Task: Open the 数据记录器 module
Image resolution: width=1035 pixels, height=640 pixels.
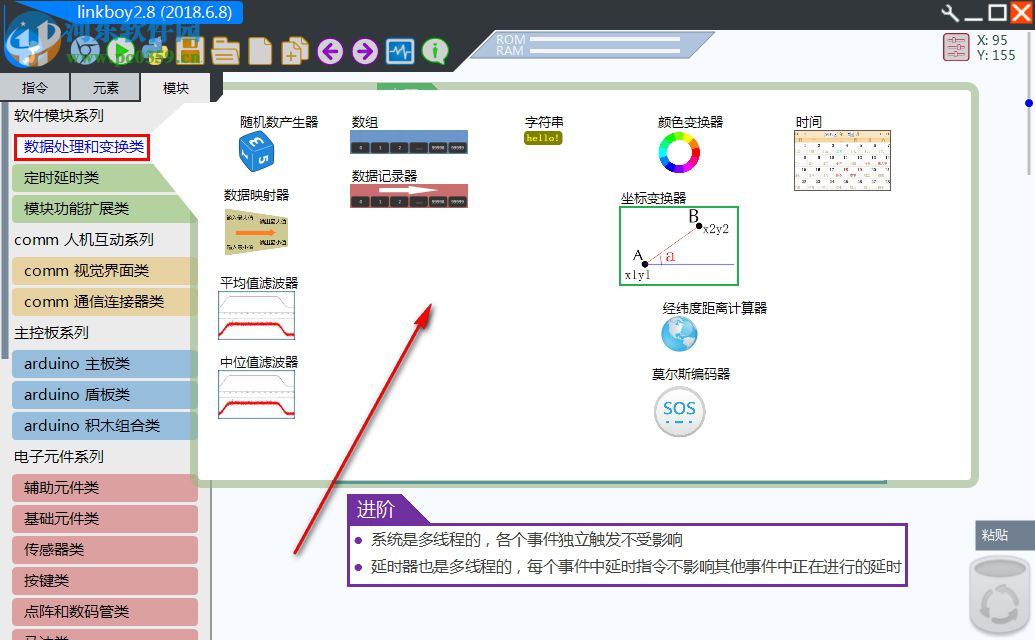Action: tap(408, 196)
